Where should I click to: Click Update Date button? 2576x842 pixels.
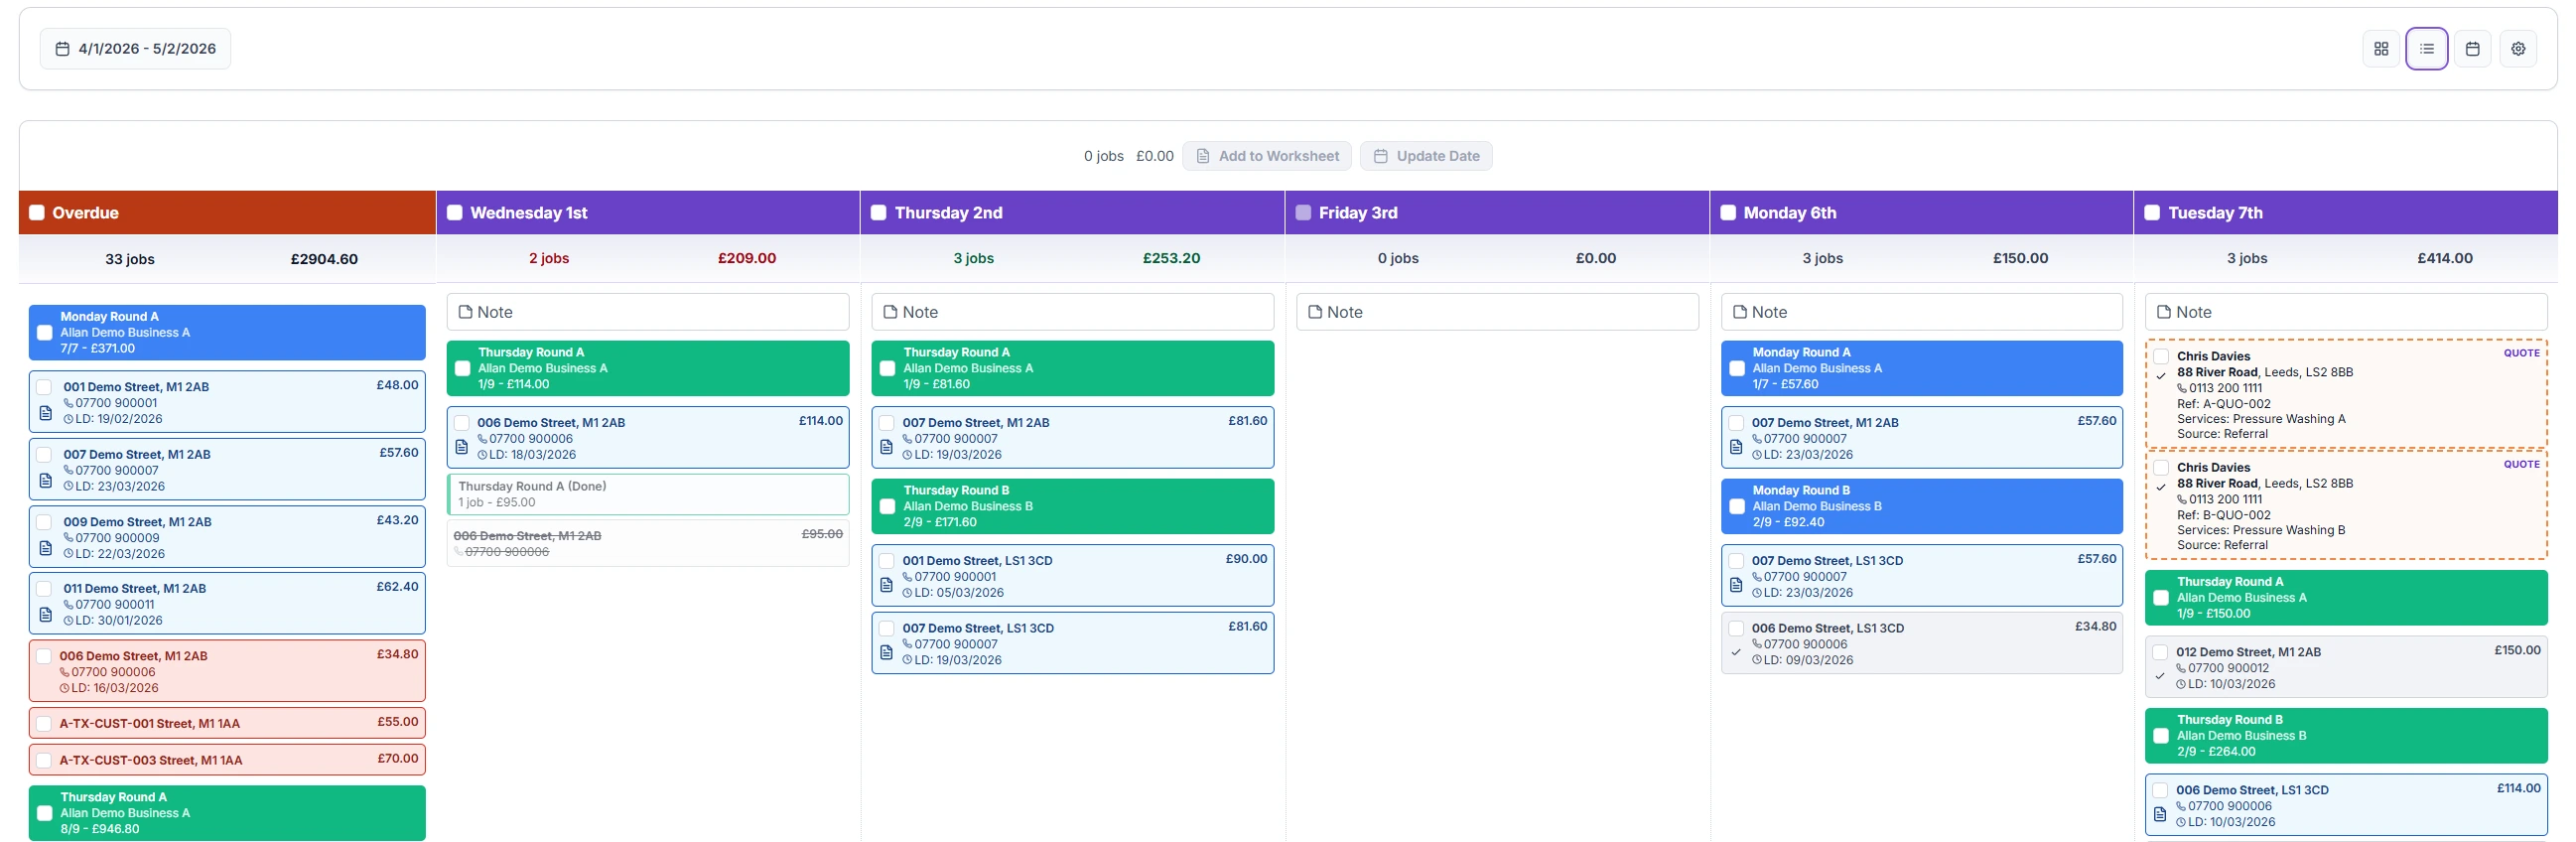click(1426, 156)
